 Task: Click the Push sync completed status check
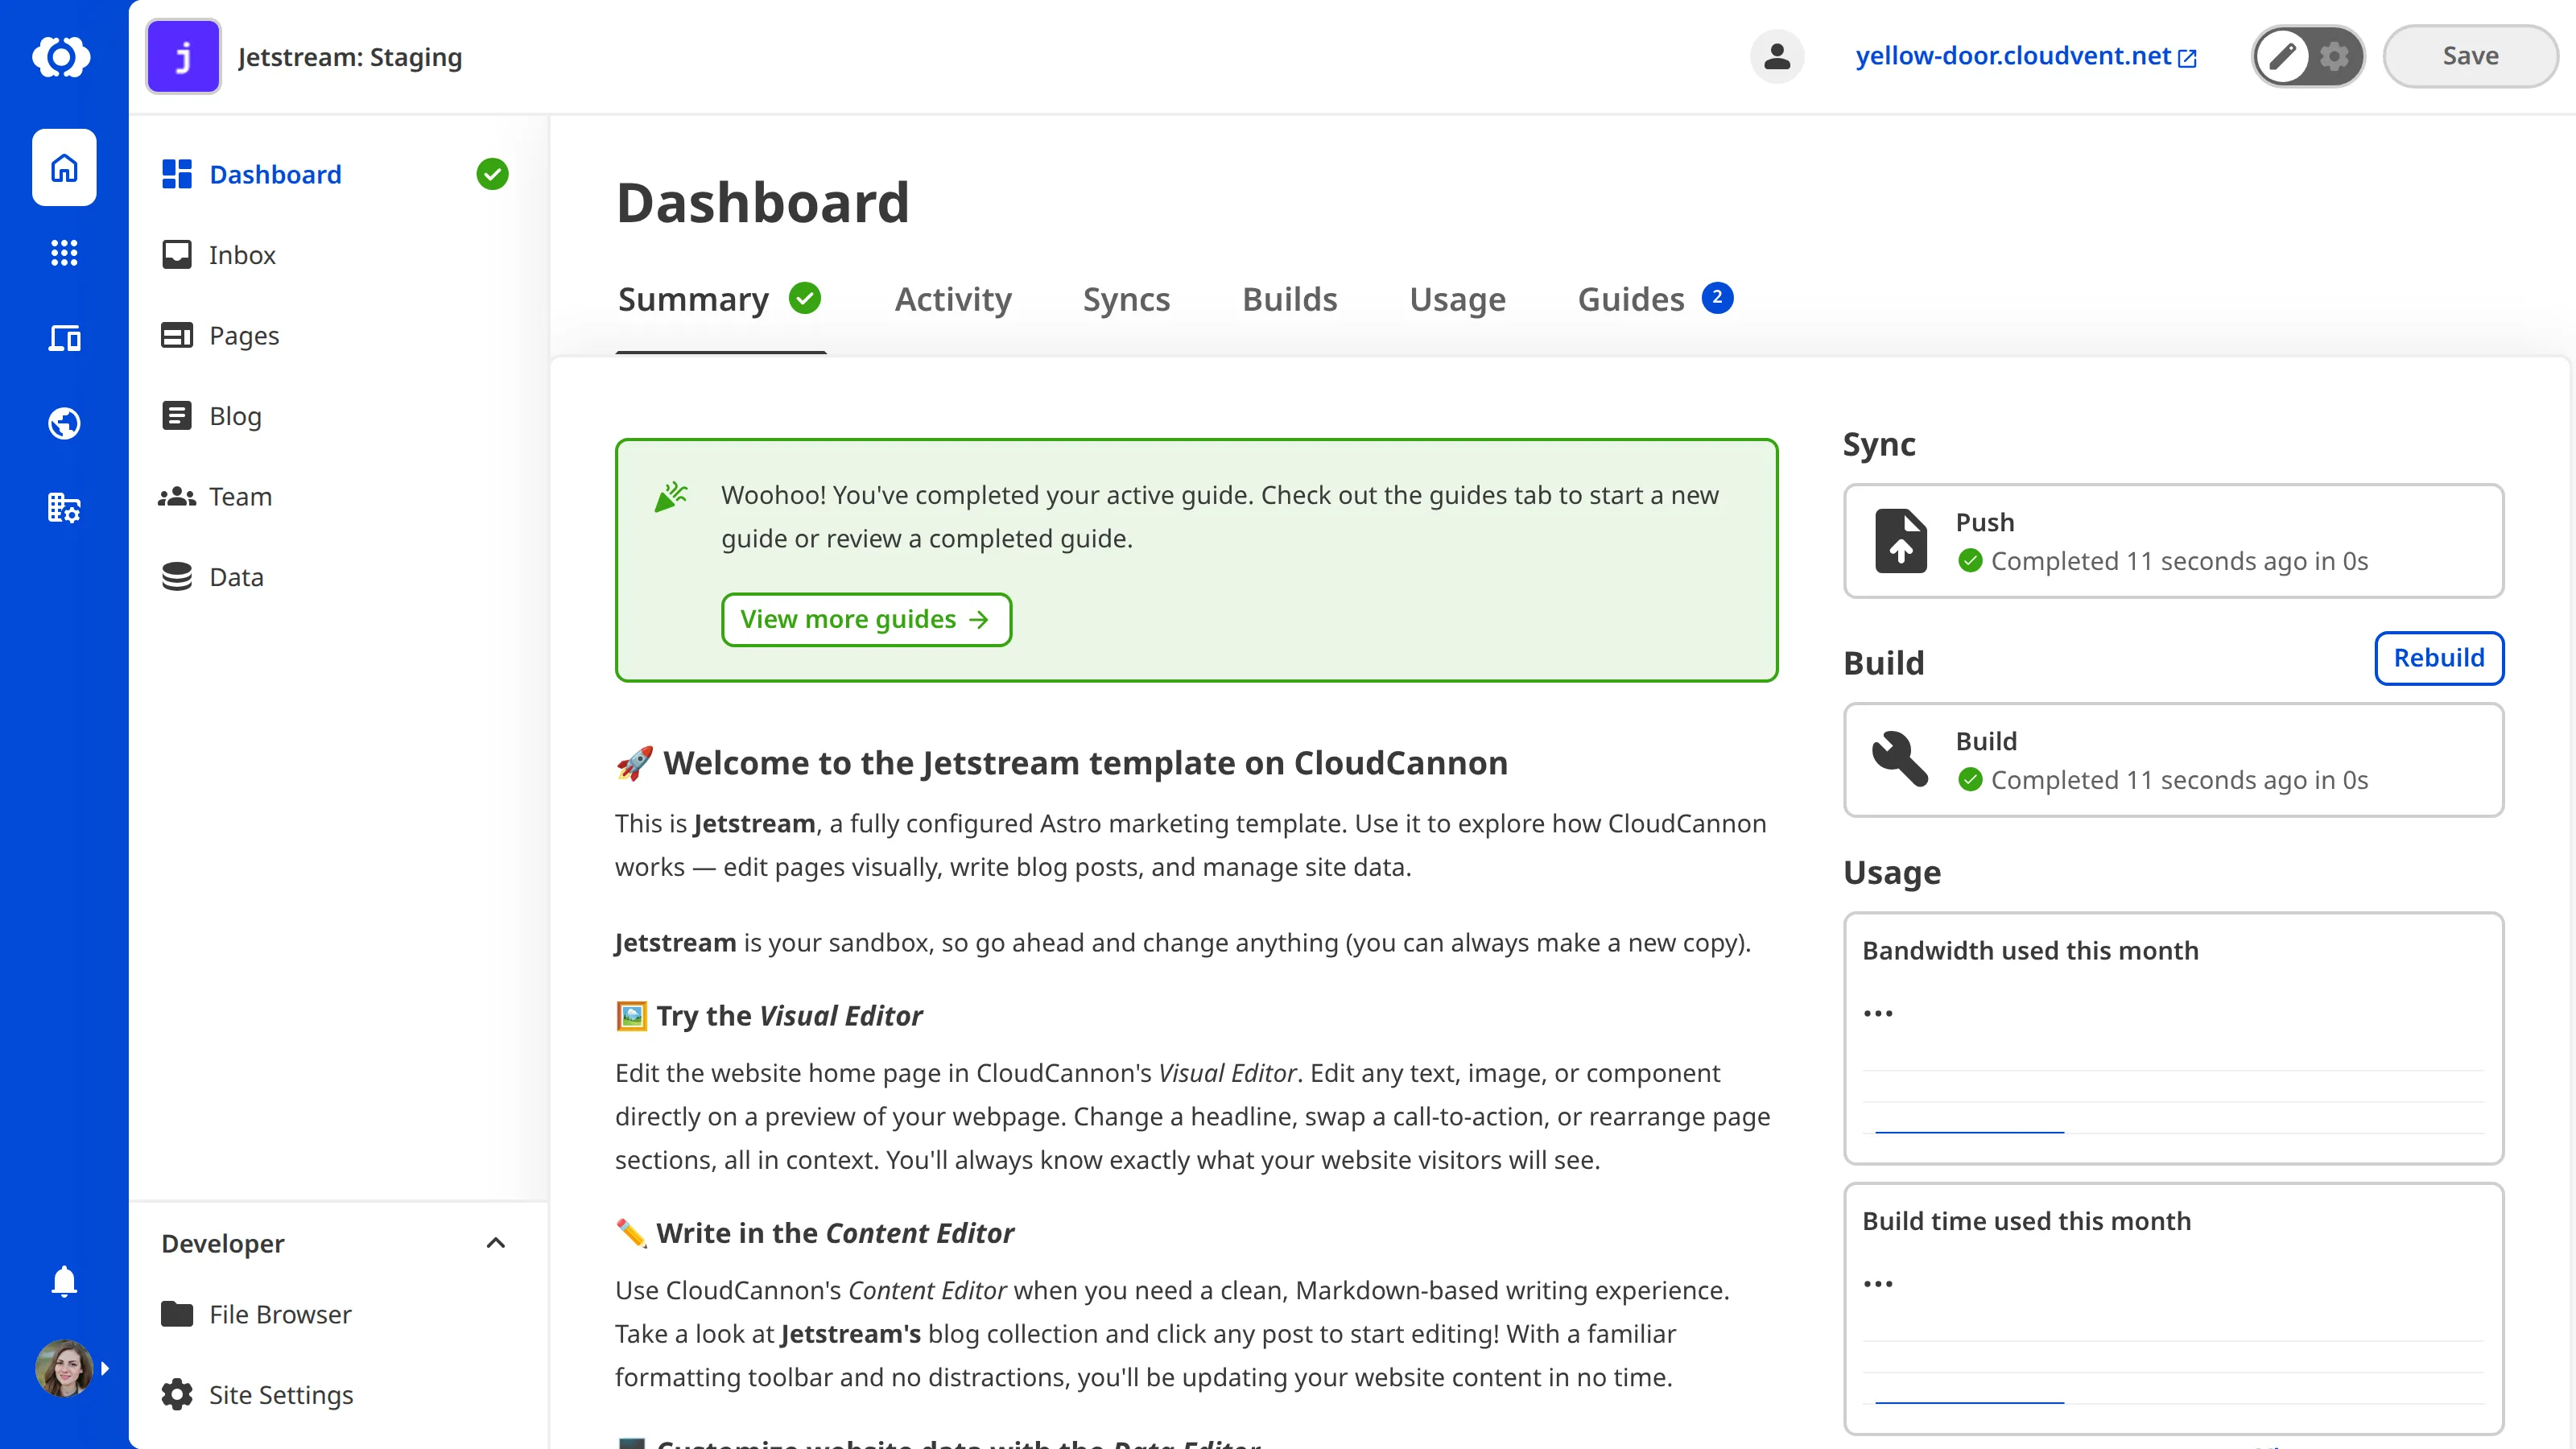(1970, 561)
